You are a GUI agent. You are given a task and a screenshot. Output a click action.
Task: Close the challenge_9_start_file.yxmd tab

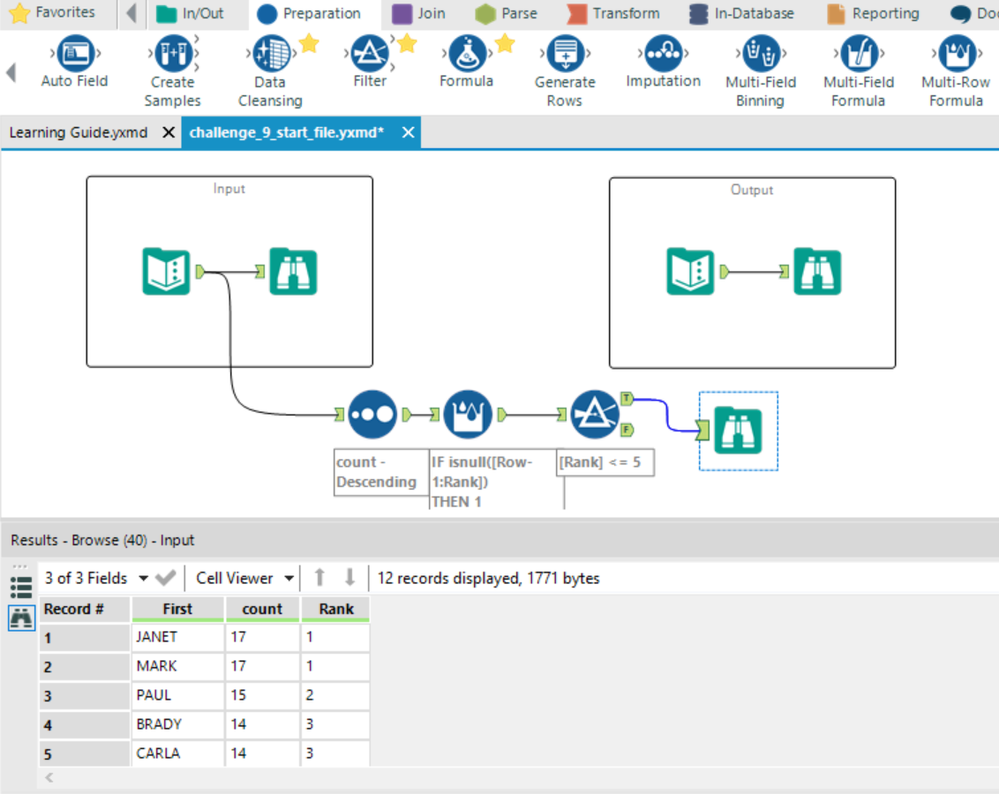(408, 133)
